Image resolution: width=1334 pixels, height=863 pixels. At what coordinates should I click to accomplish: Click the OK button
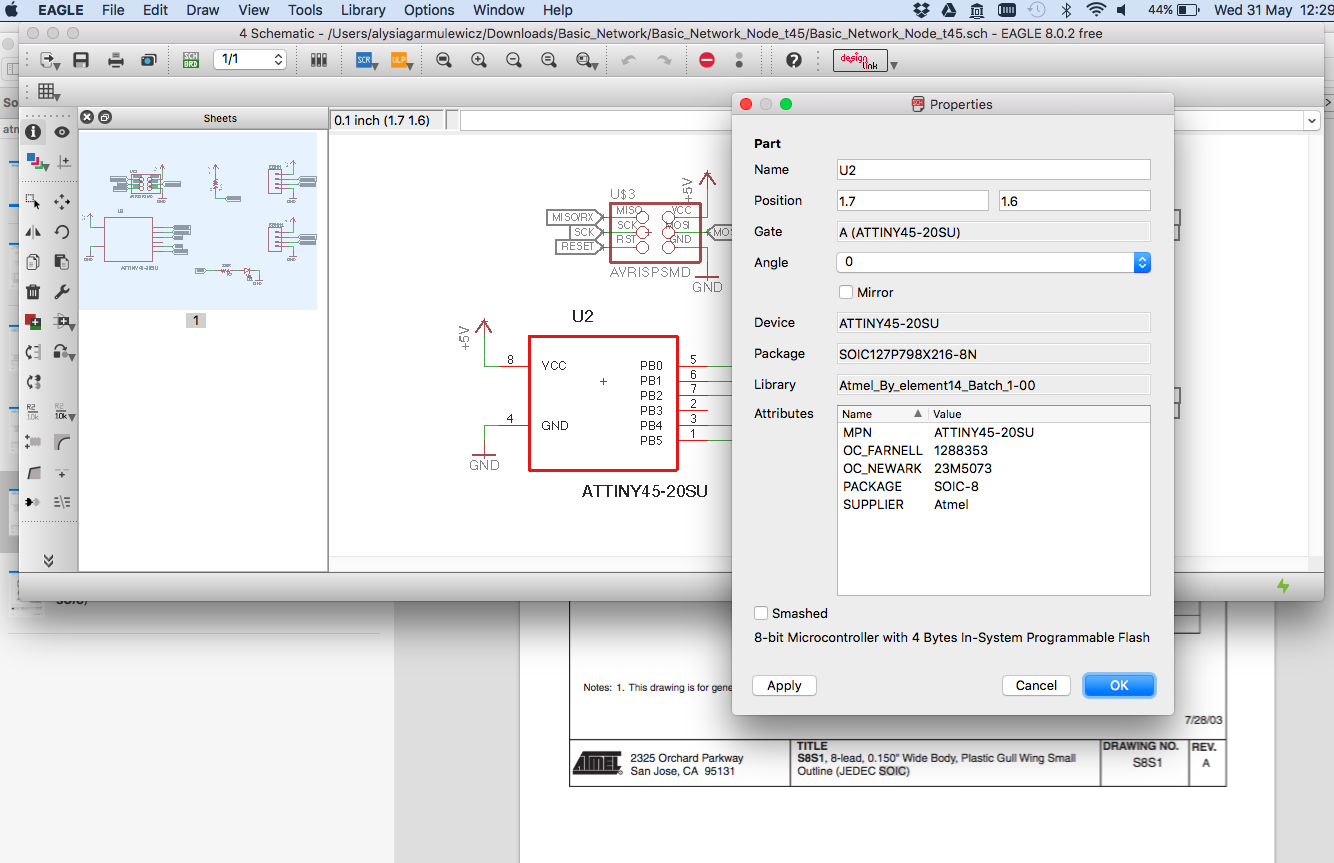click(1119, 685)
